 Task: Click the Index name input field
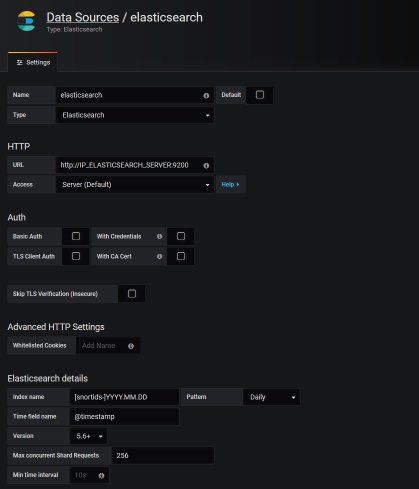[124, 397]
